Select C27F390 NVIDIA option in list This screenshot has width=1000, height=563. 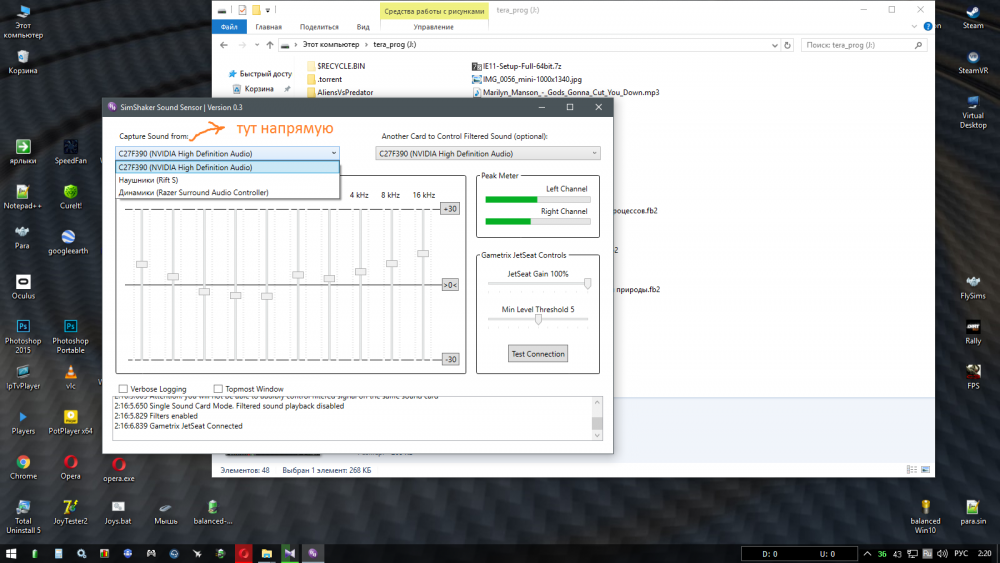[227, 167]
